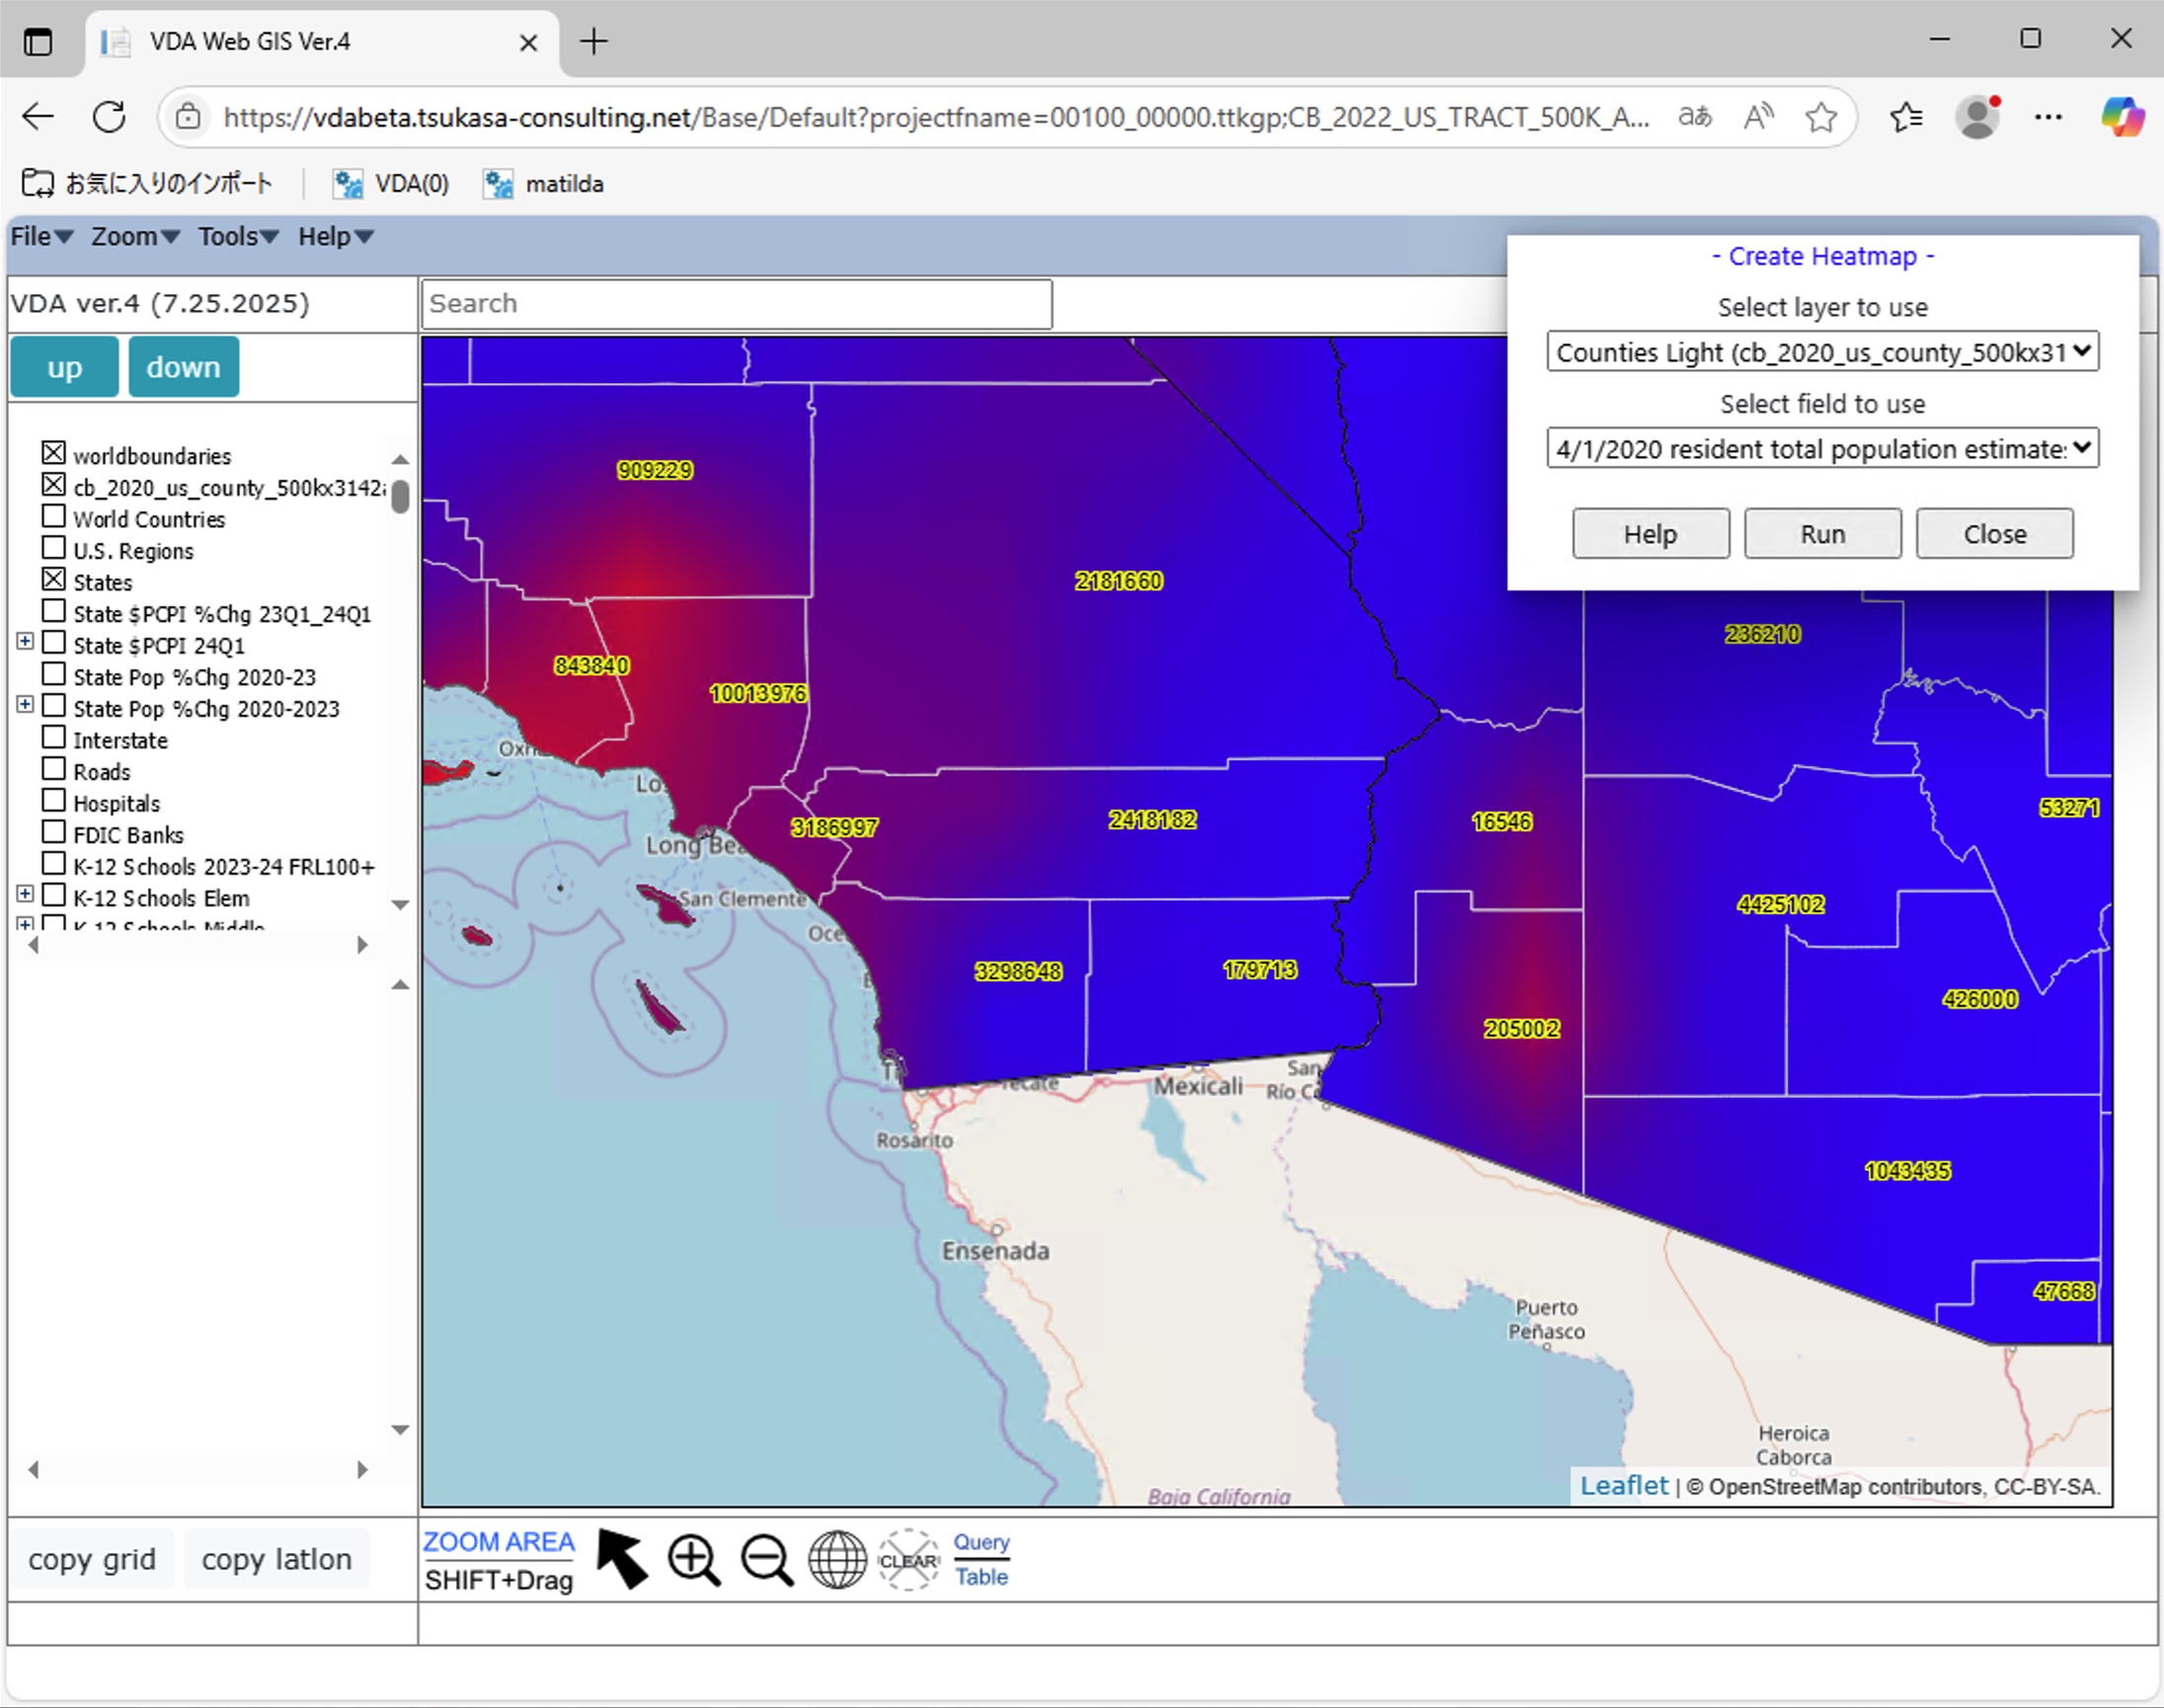The height and width of the screenshot is (1708, 2164).
Task: Select the arrow pointer tool
Action: pyautogui.click(x=622, y=1558)
